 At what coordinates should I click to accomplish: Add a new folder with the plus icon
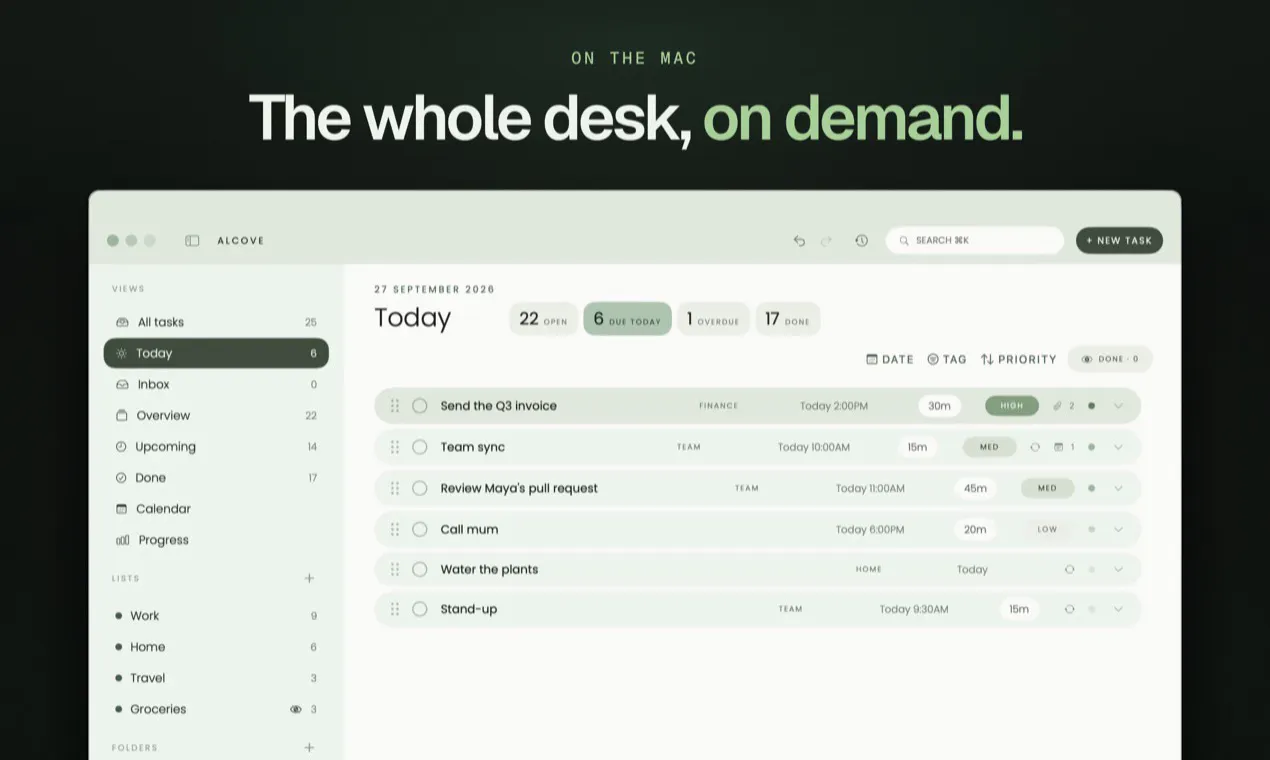(310, 747)
